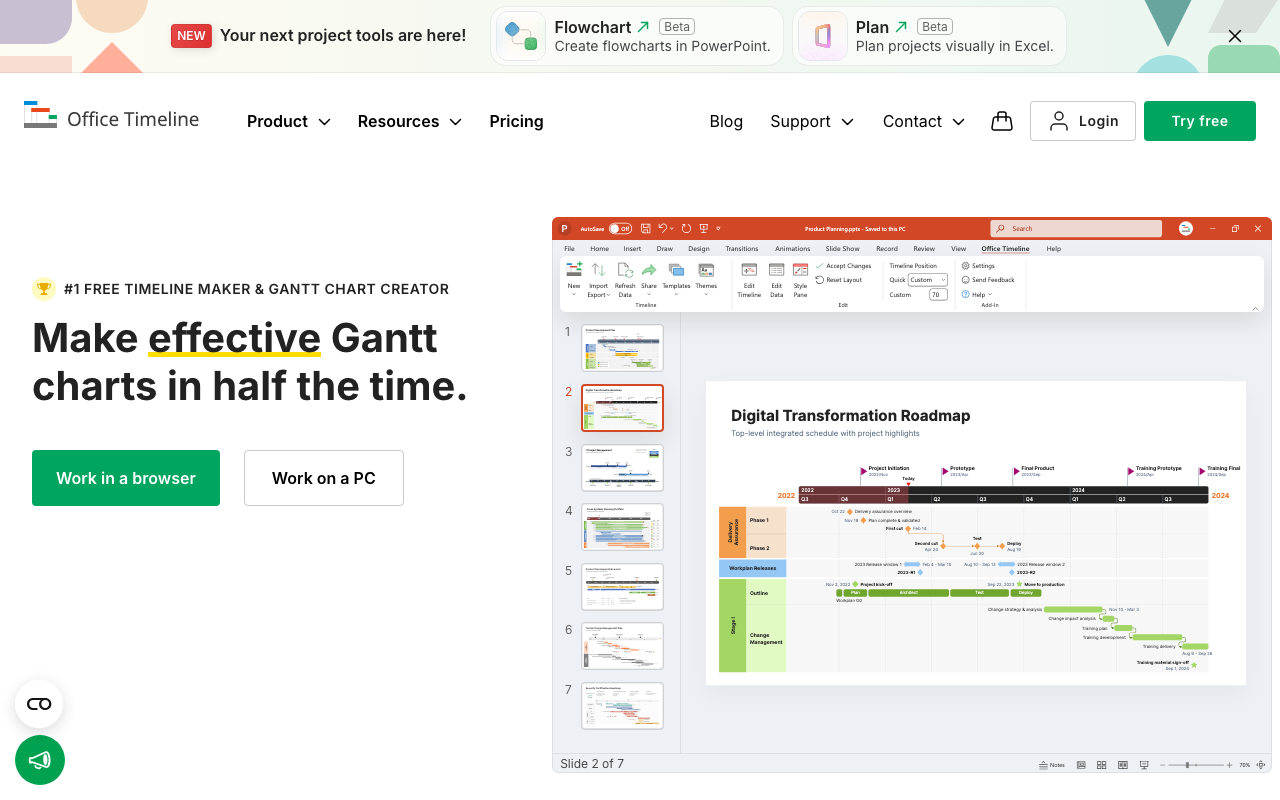Open the Quick timeline position Custom dropdown
The width and height of the screenshot is (1280, 800).
click(x=930, y=279)
